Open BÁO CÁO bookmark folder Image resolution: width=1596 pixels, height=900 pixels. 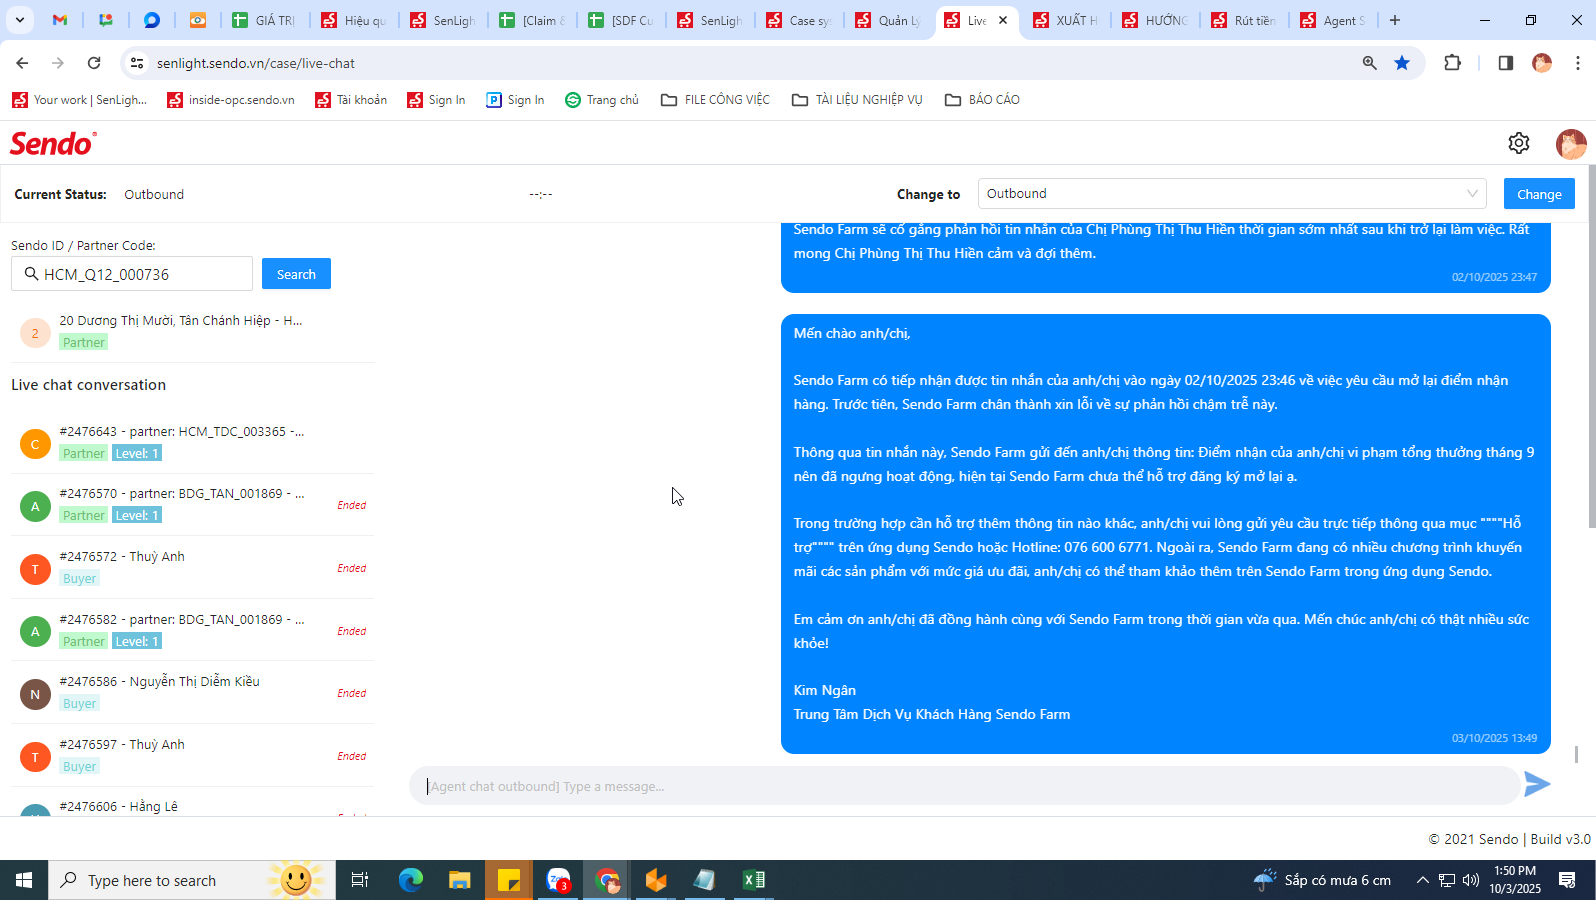pos(982,100)
